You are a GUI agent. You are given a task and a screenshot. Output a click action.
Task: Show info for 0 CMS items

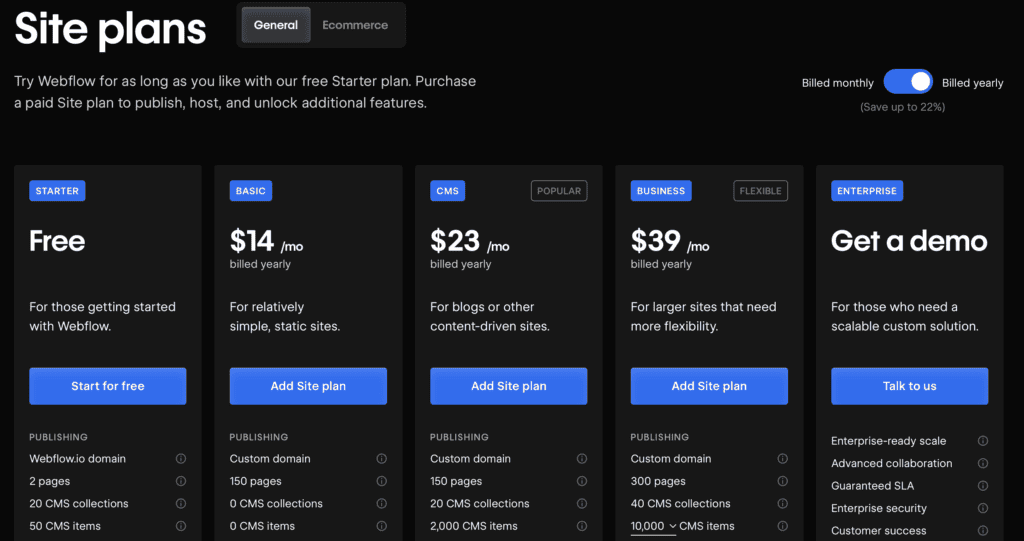click(x=381, y=526)
